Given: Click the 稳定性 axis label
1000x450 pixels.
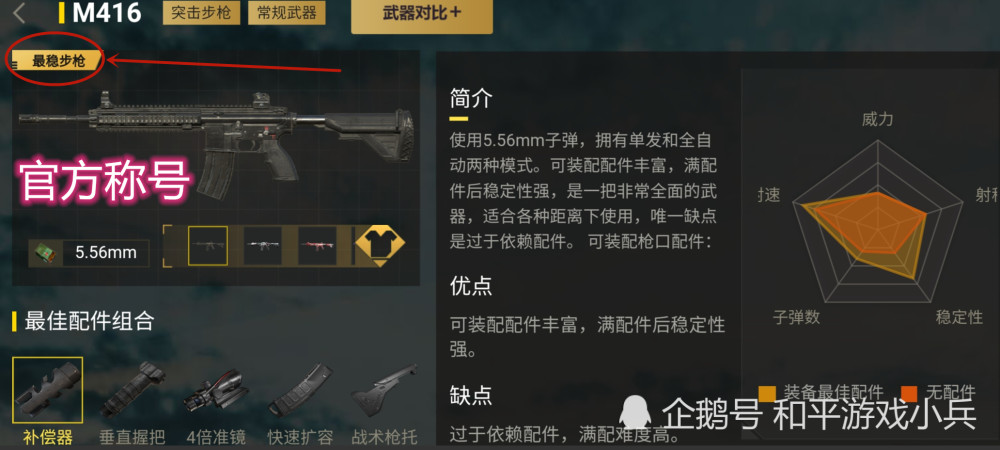Looking at the screenshot, I should coord(959,317).
